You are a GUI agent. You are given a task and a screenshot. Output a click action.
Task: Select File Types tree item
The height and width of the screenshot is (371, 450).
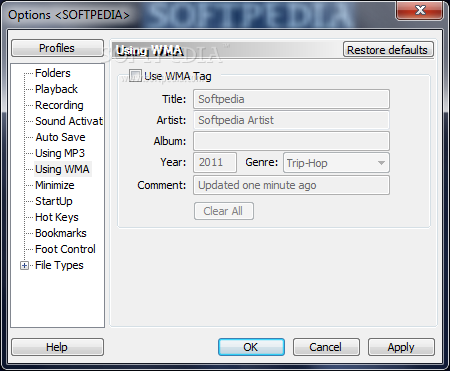59,265
